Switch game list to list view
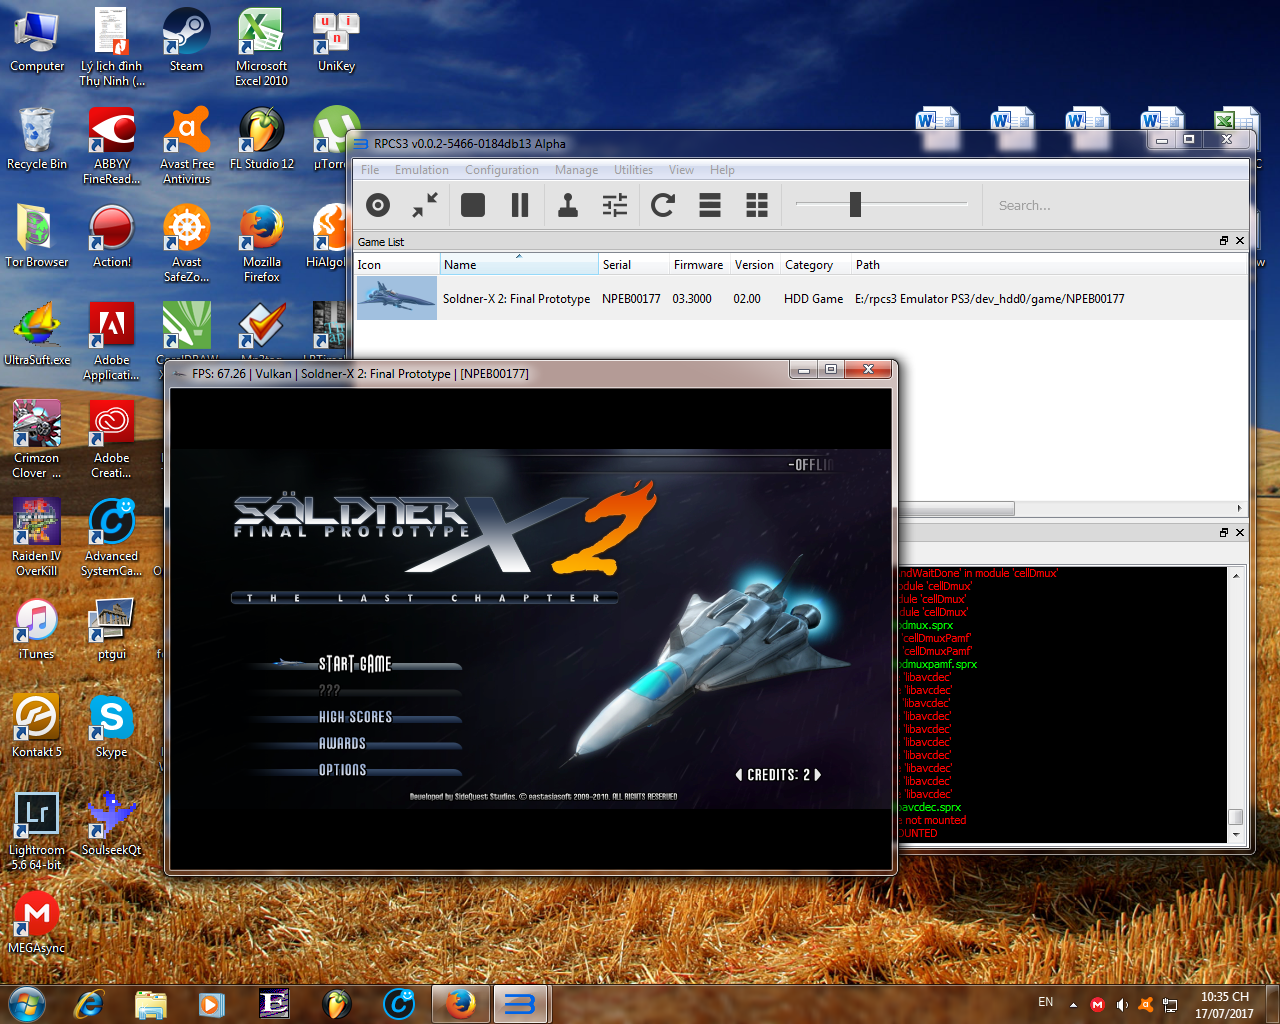Screen dimensions: 1280x1024 (x=710, y=206)
